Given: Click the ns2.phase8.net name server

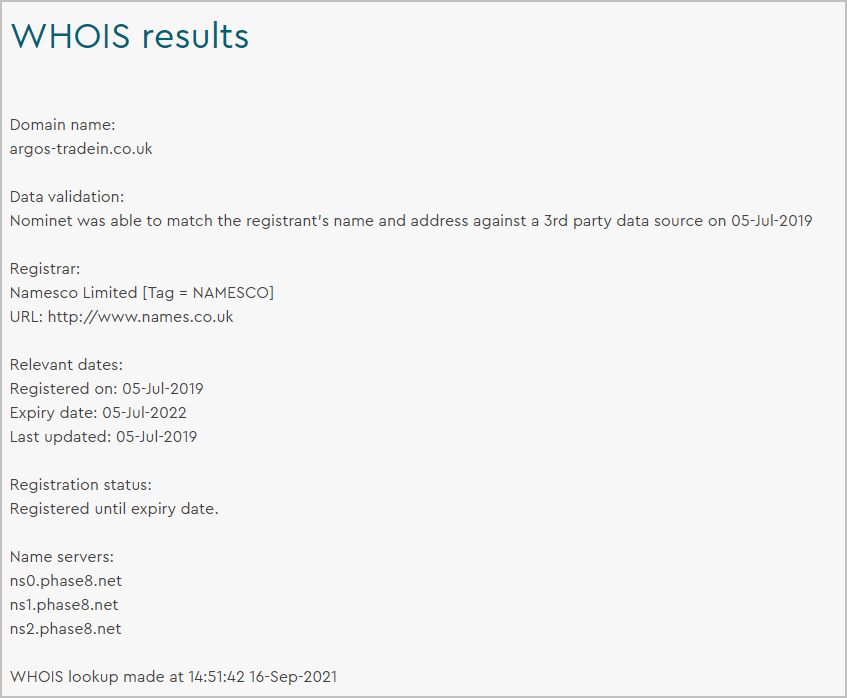Looking at the screenshot, I should tap(66, 629).
